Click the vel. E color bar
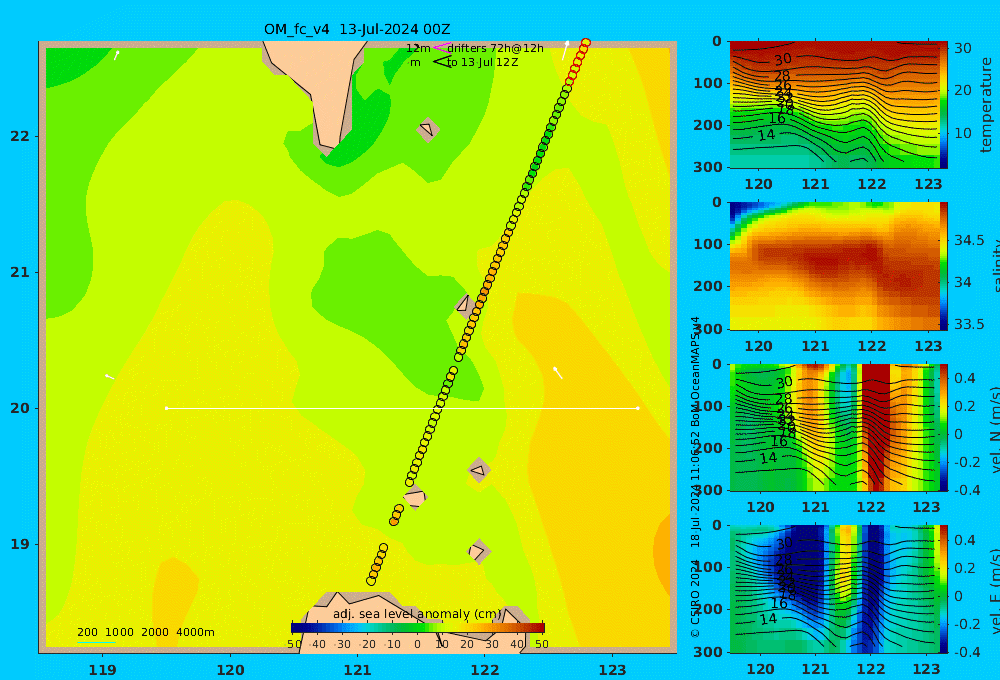The width and height of the screenshot is (1000, 680). pos(943,589)
